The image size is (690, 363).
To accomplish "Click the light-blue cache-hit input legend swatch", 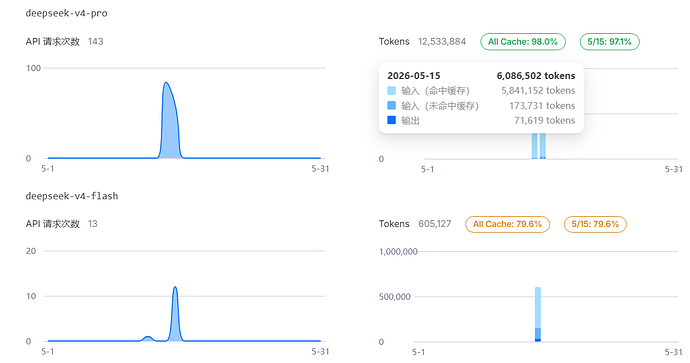I will (391, 91).
